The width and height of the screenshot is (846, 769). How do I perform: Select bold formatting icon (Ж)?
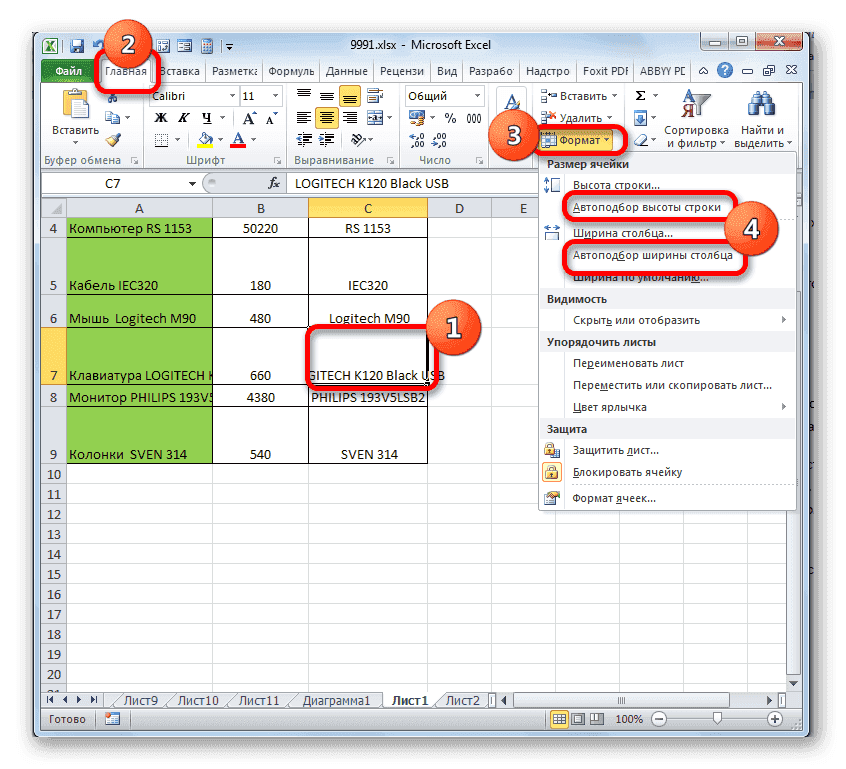[160, 118]
